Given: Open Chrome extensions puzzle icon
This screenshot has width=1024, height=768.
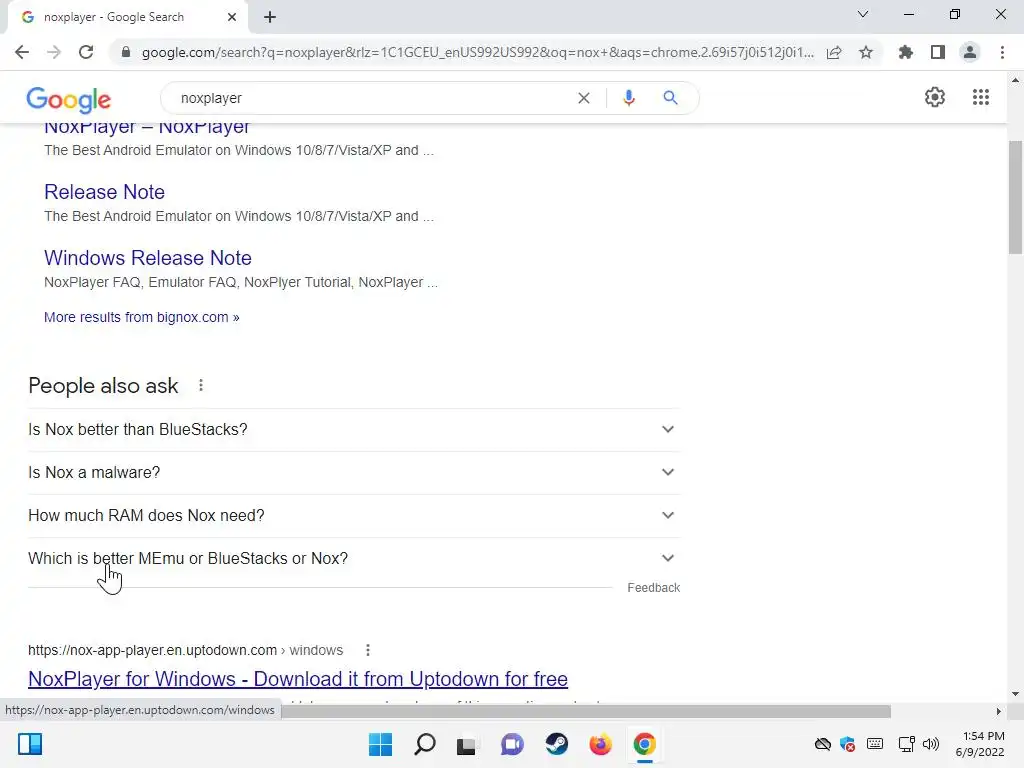Looking at the screenshot, I should [905, 52].
